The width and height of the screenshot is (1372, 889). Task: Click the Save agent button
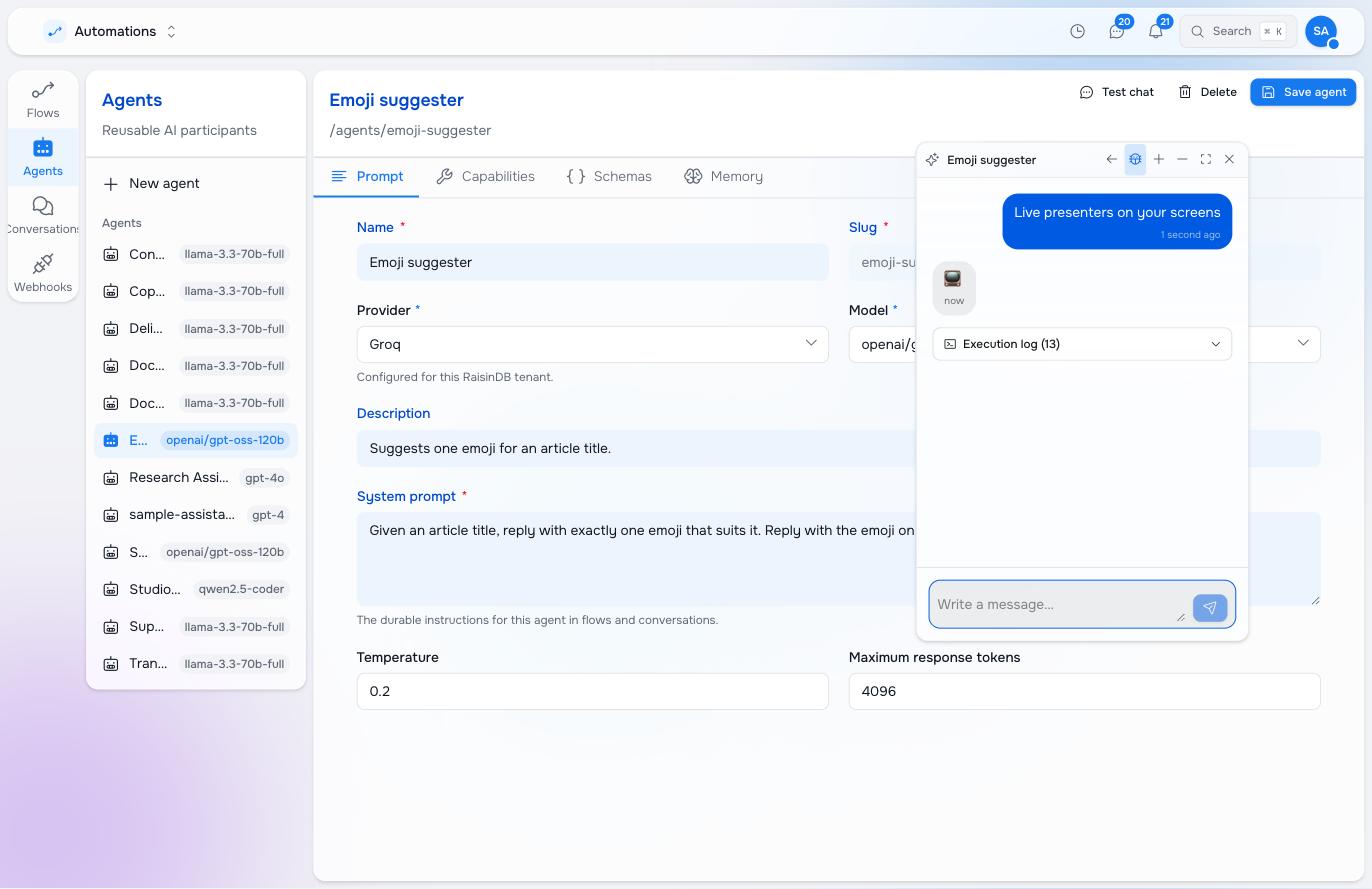click(x=1303, y=92)
